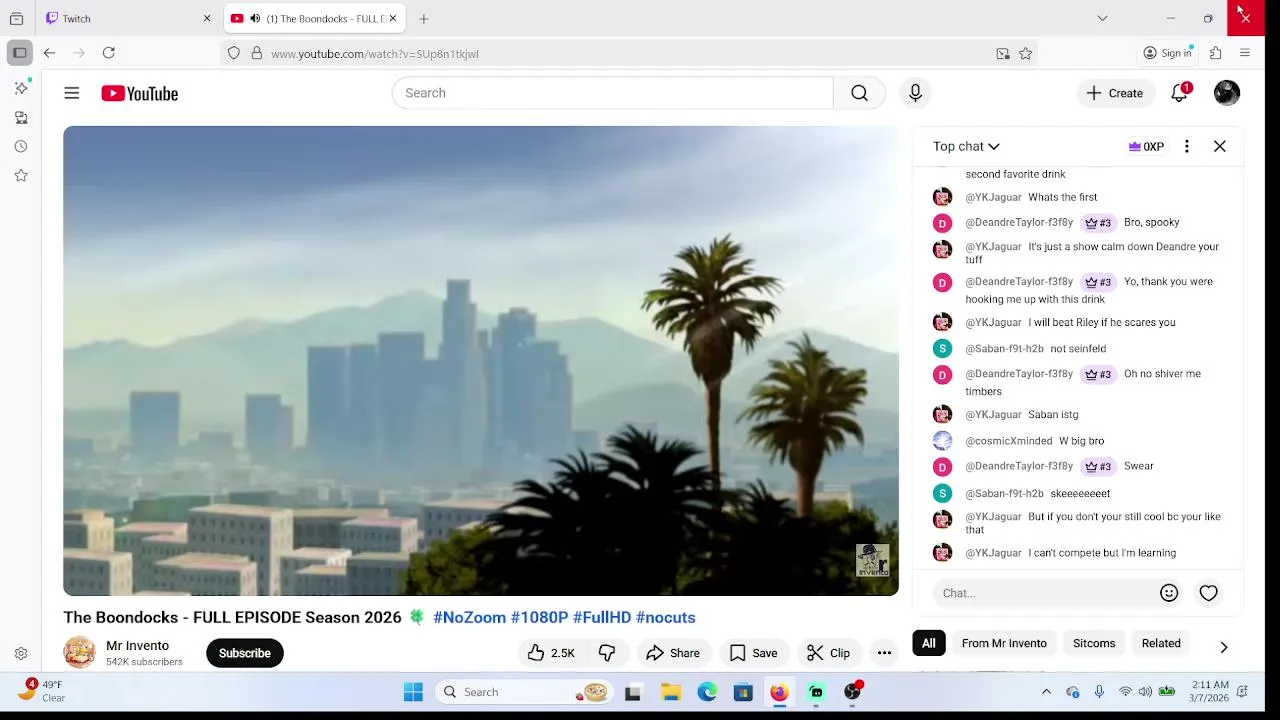This screenshot has width=1280, height=720.
Task: Open sidebar settings gear
Action: coord(21,653)
